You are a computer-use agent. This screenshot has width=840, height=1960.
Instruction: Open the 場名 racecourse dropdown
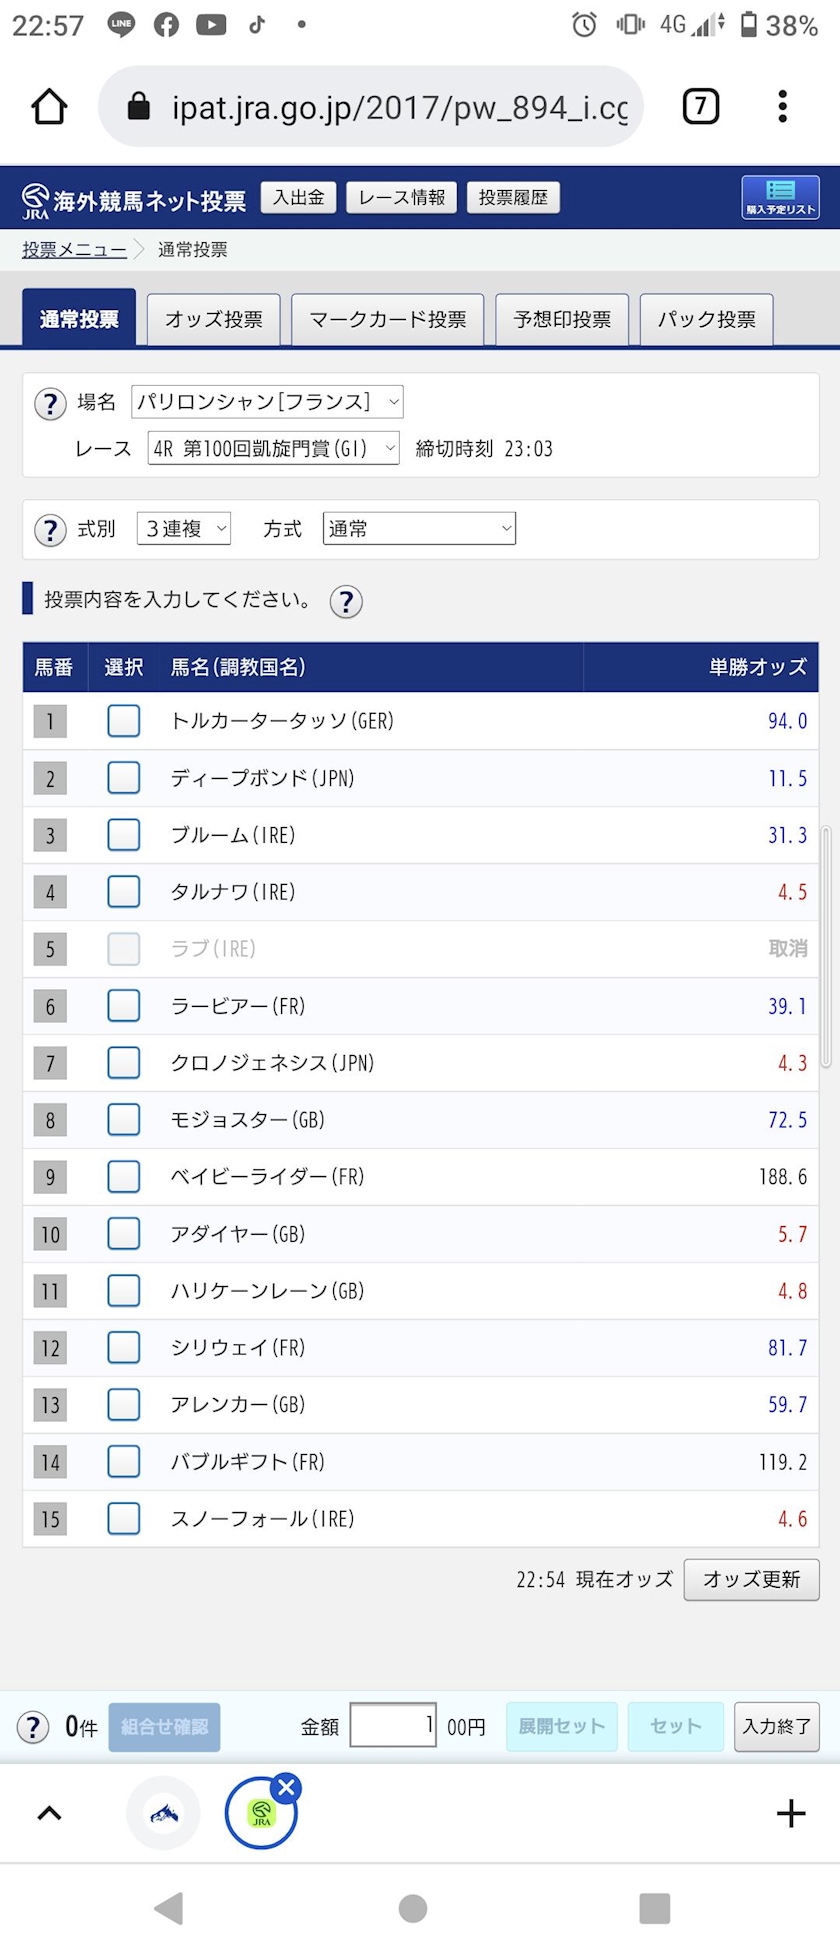(x=267, y=402)
